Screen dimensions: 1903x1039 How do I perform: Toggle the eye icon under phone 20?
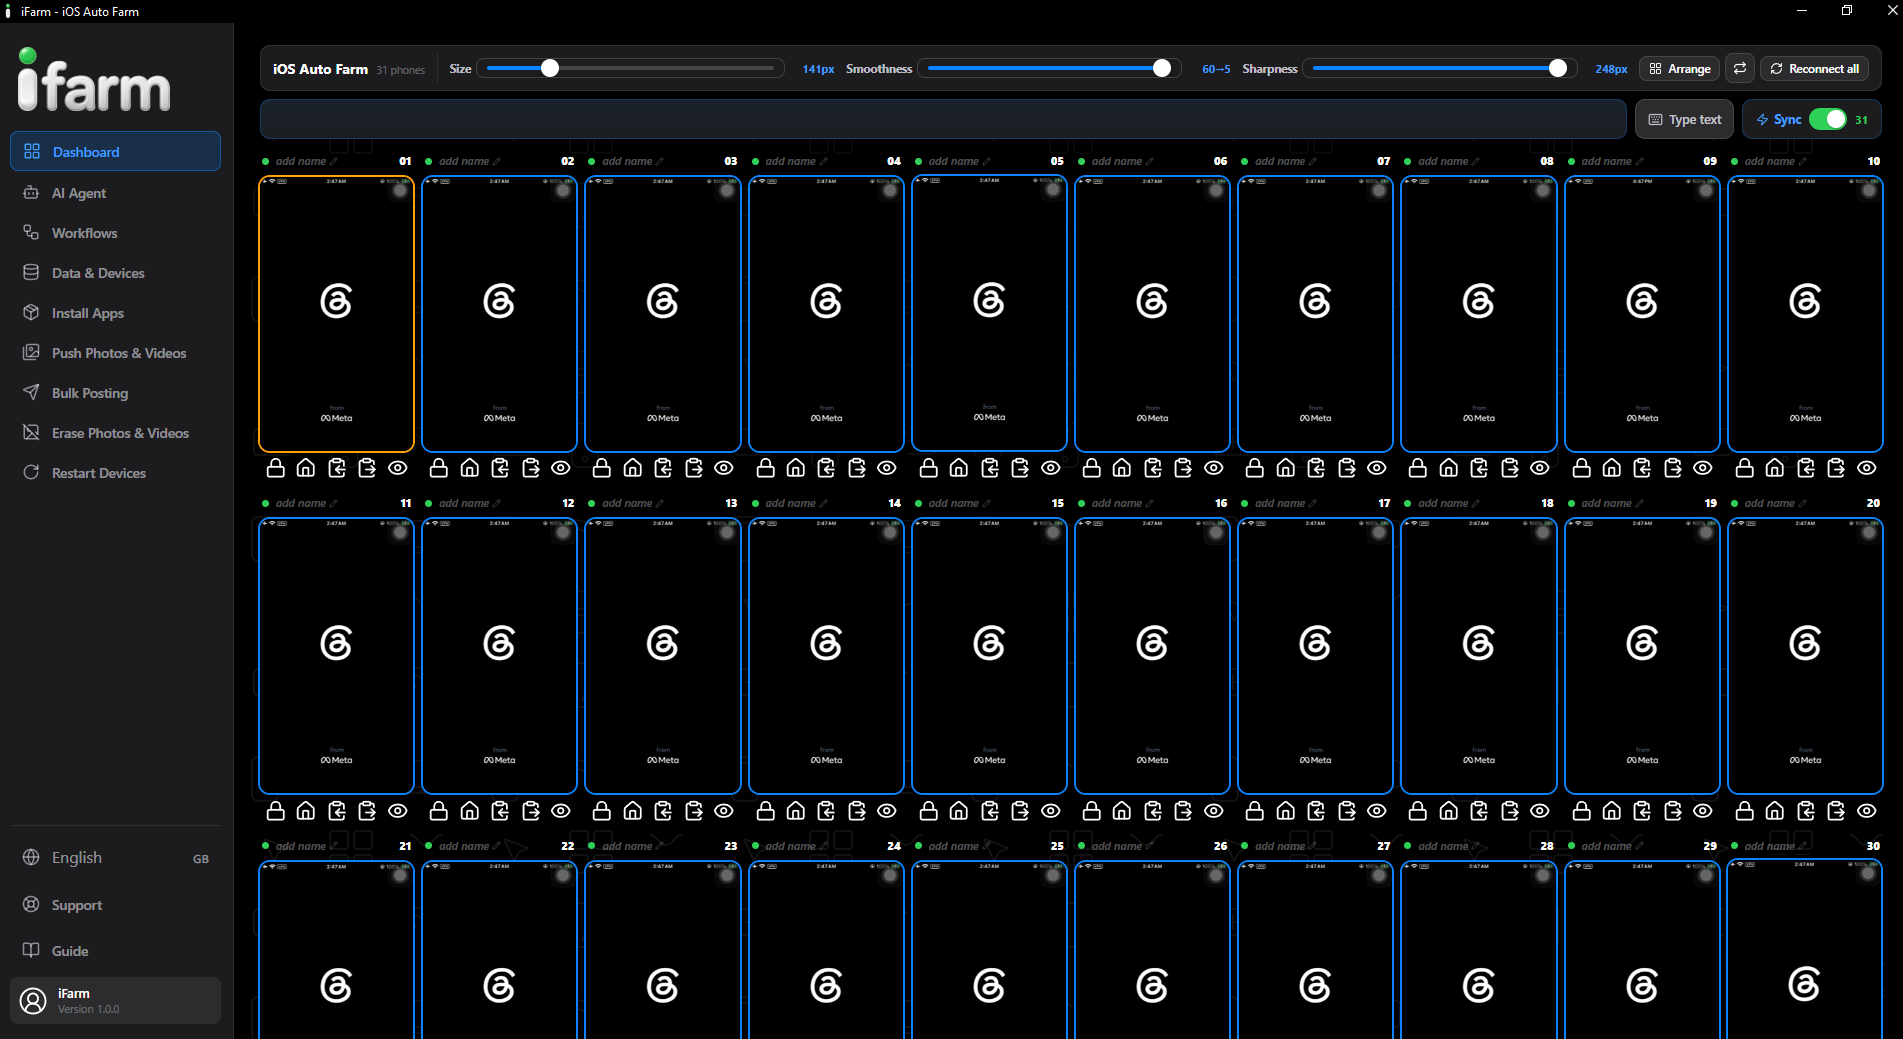1867,811
